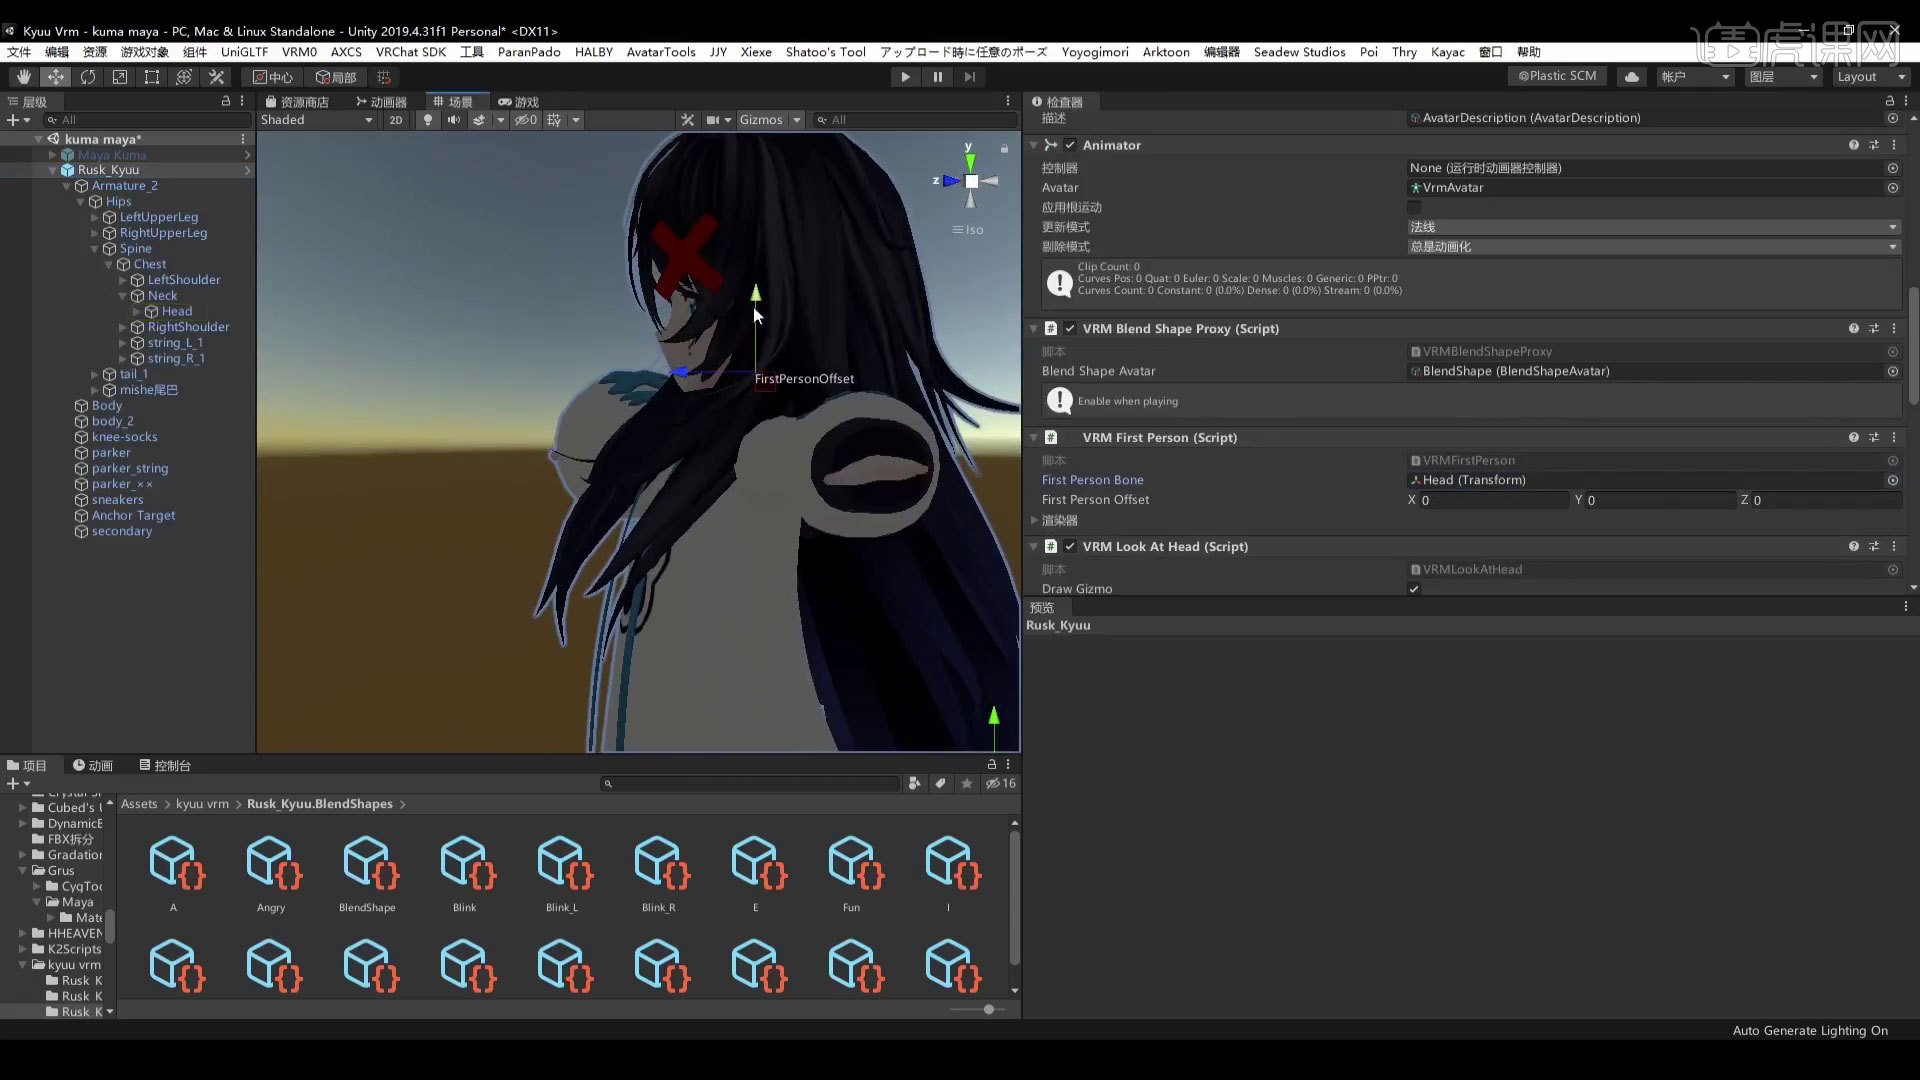
Task: Uncheck Draw Gizmo in VRM Look At Head
Action: pos(1414,589)
